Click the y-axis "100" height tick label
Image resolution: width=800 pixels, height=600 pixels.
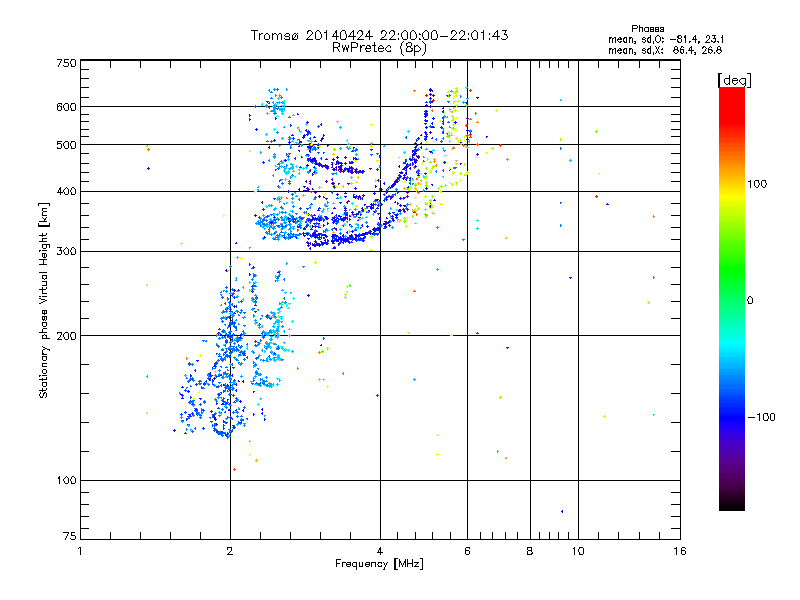(66, 481)
